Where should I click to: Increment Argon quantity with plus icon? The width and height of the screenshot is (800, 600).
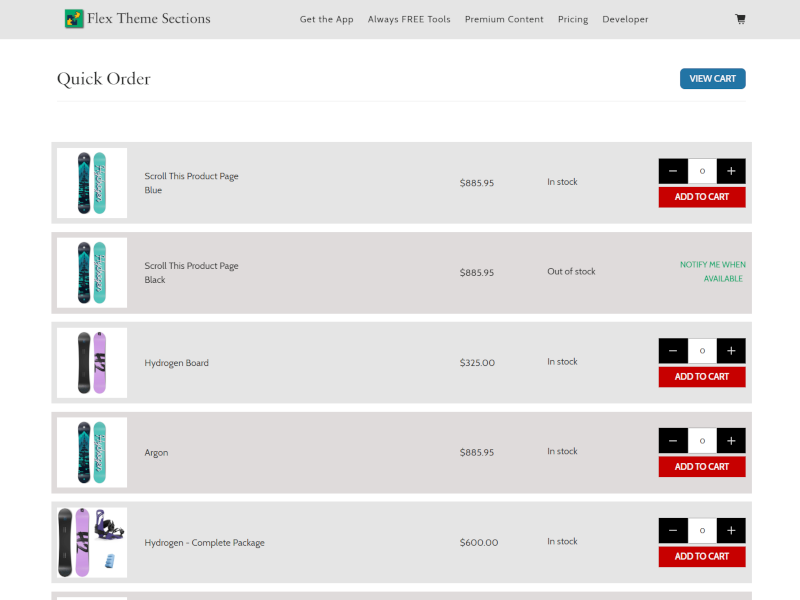pyautogui.click(x=731, y=441)
